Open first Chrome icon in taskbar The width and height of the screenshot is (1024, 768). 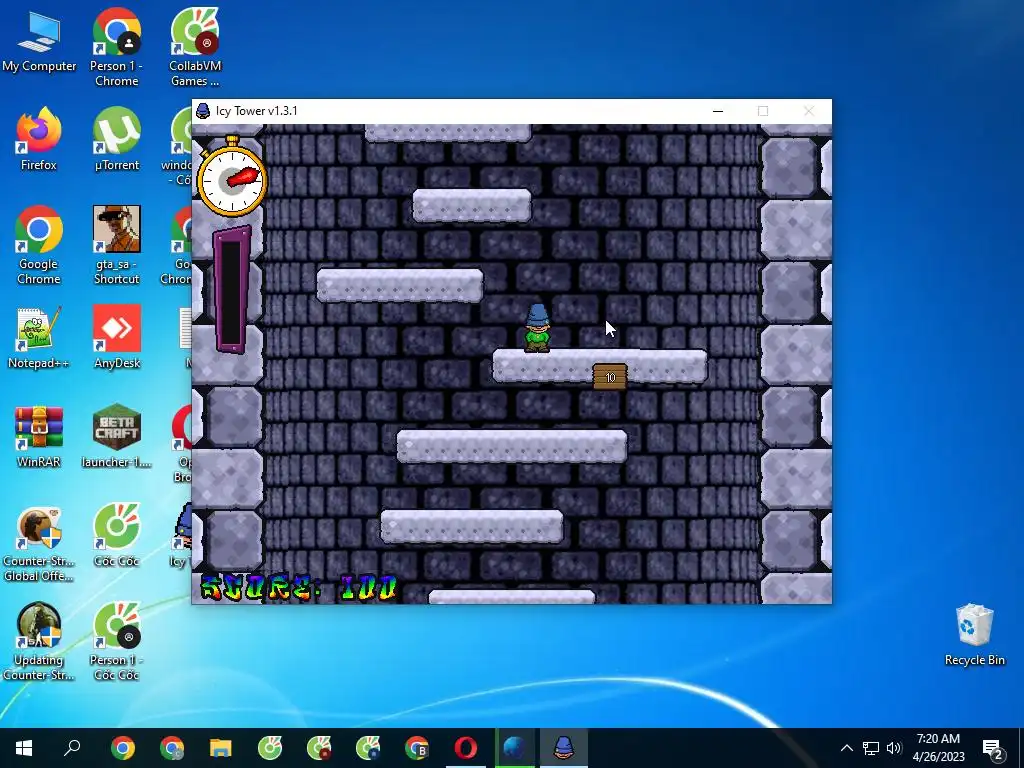point(122,748)
